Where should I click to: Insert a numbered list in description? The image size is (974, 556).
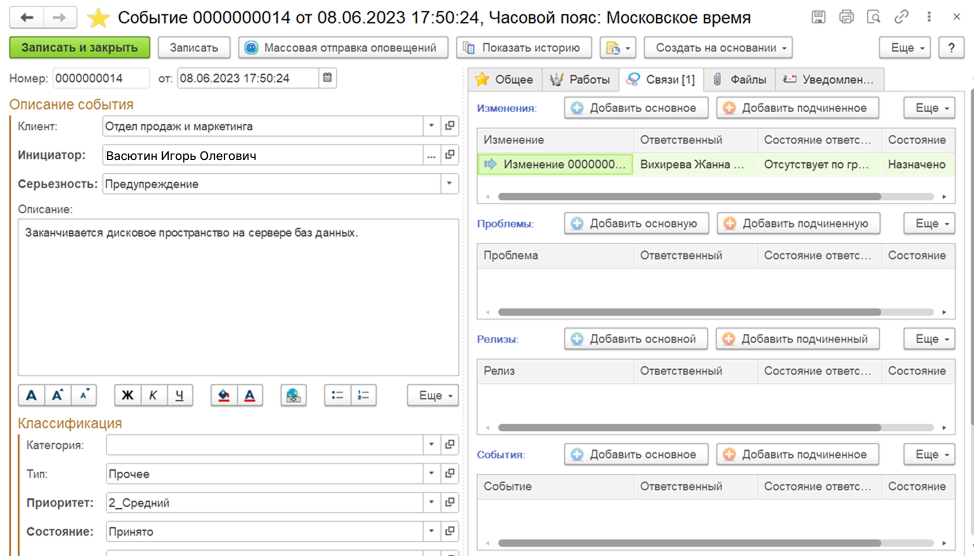(364, 395)
